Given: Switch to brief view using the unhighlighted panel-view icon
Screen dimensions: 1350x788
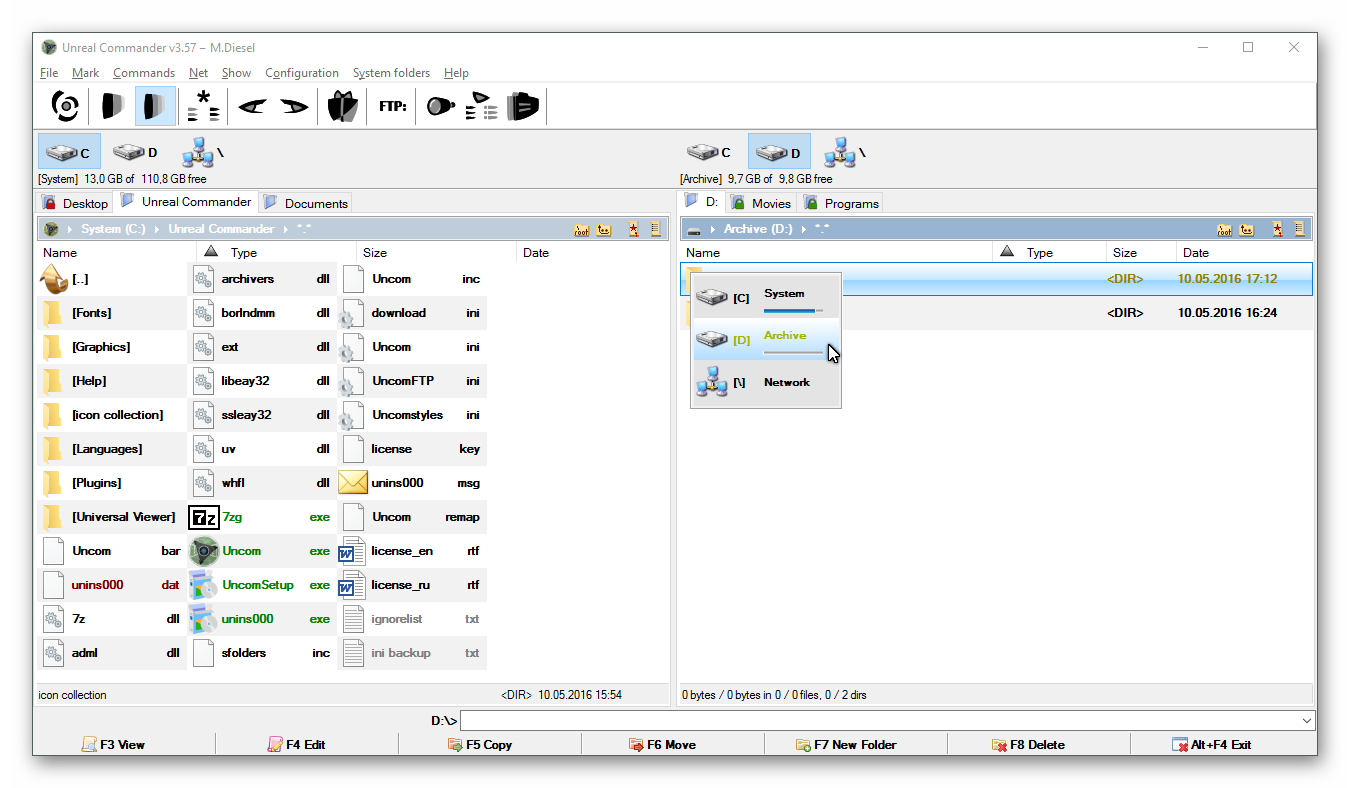Looking at the screenshot, I should (112, 105).
